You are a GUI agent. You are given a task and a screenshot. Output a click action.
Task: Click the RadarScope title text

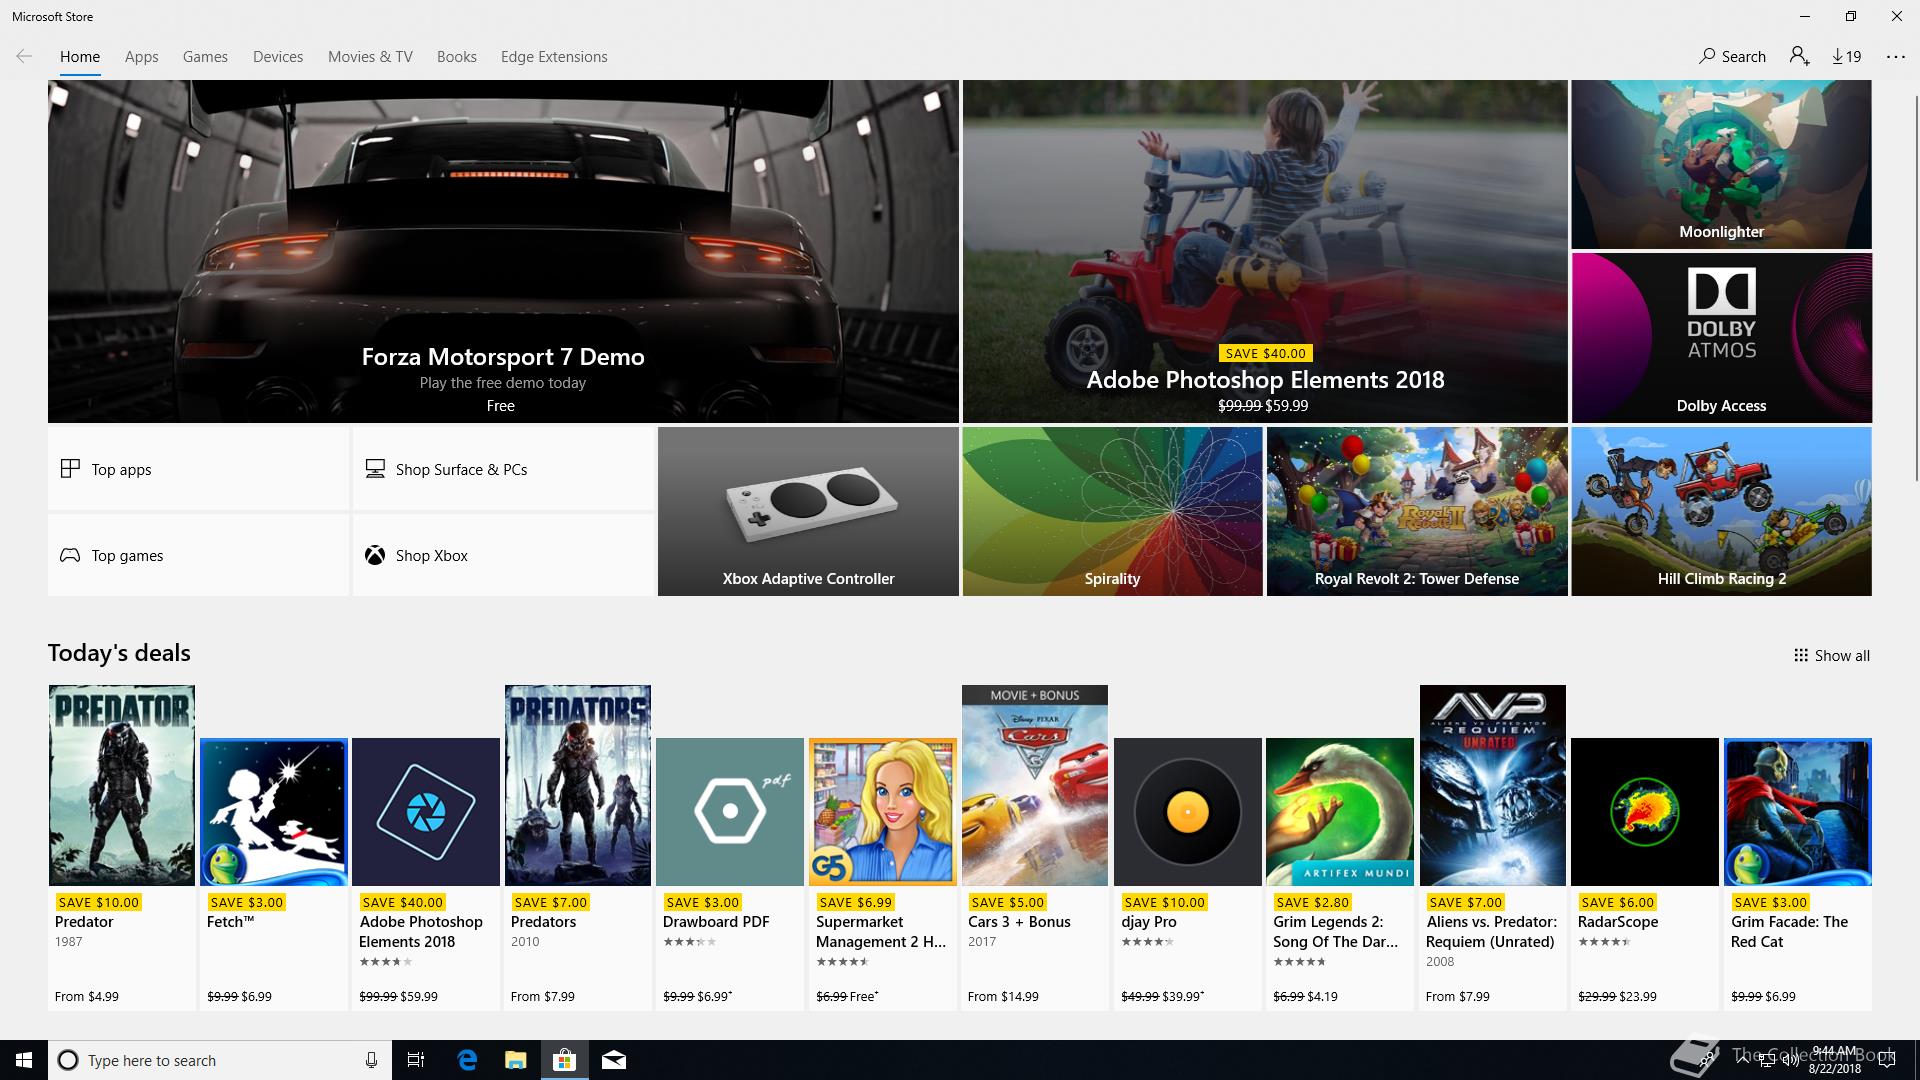pyautogui.click(x=1618, y=922)
